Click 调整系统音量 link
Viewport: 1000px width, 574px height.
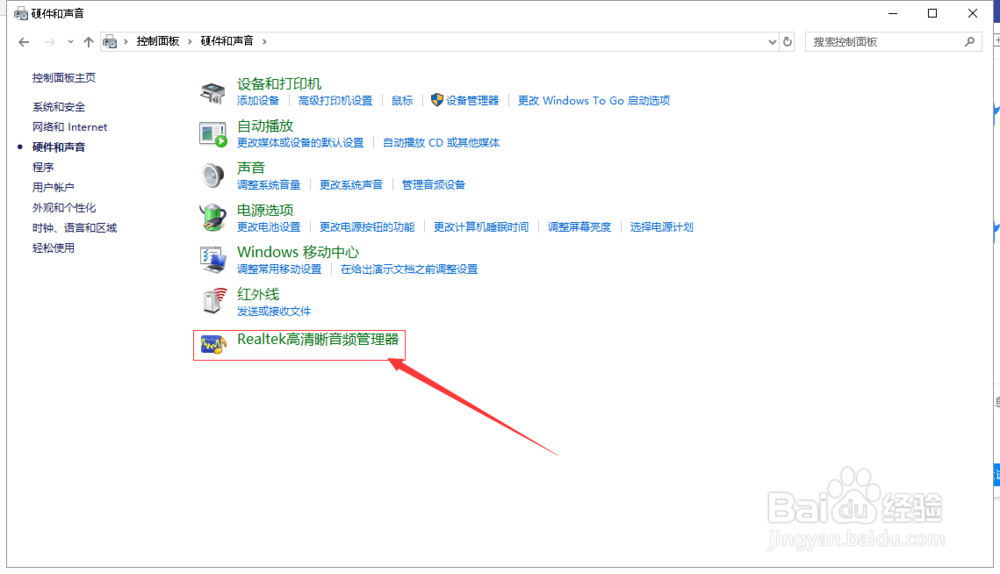(268, 185)
